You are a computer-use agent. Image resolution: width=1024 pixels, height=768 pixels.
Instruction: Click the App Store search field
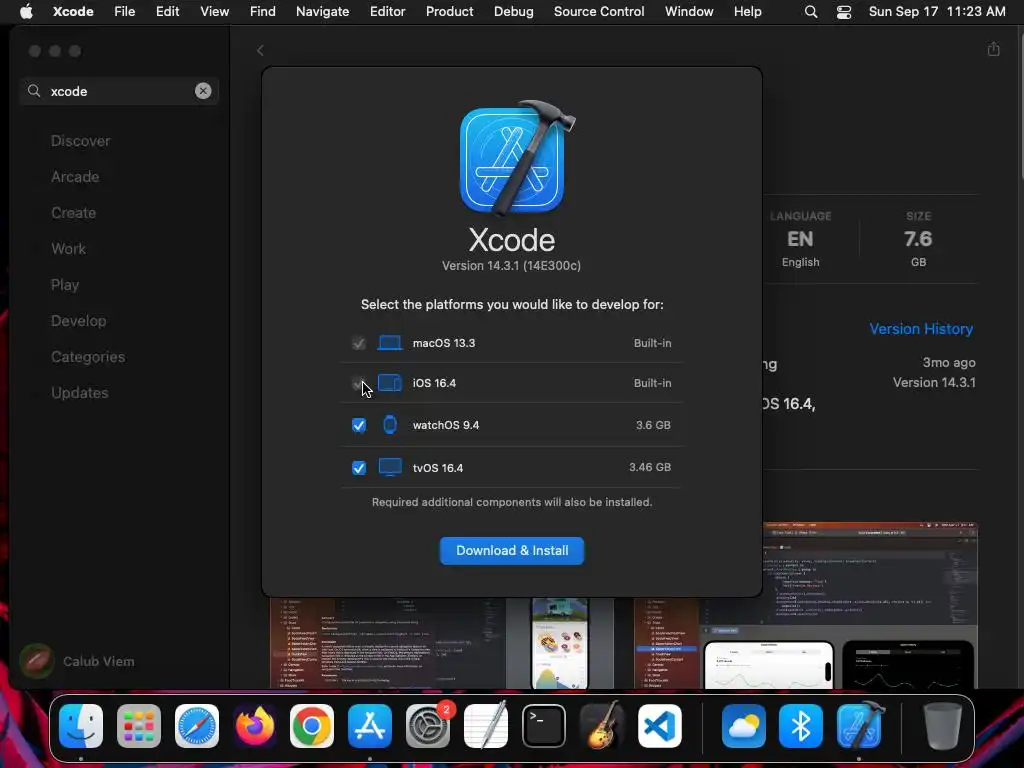point(119,91)
